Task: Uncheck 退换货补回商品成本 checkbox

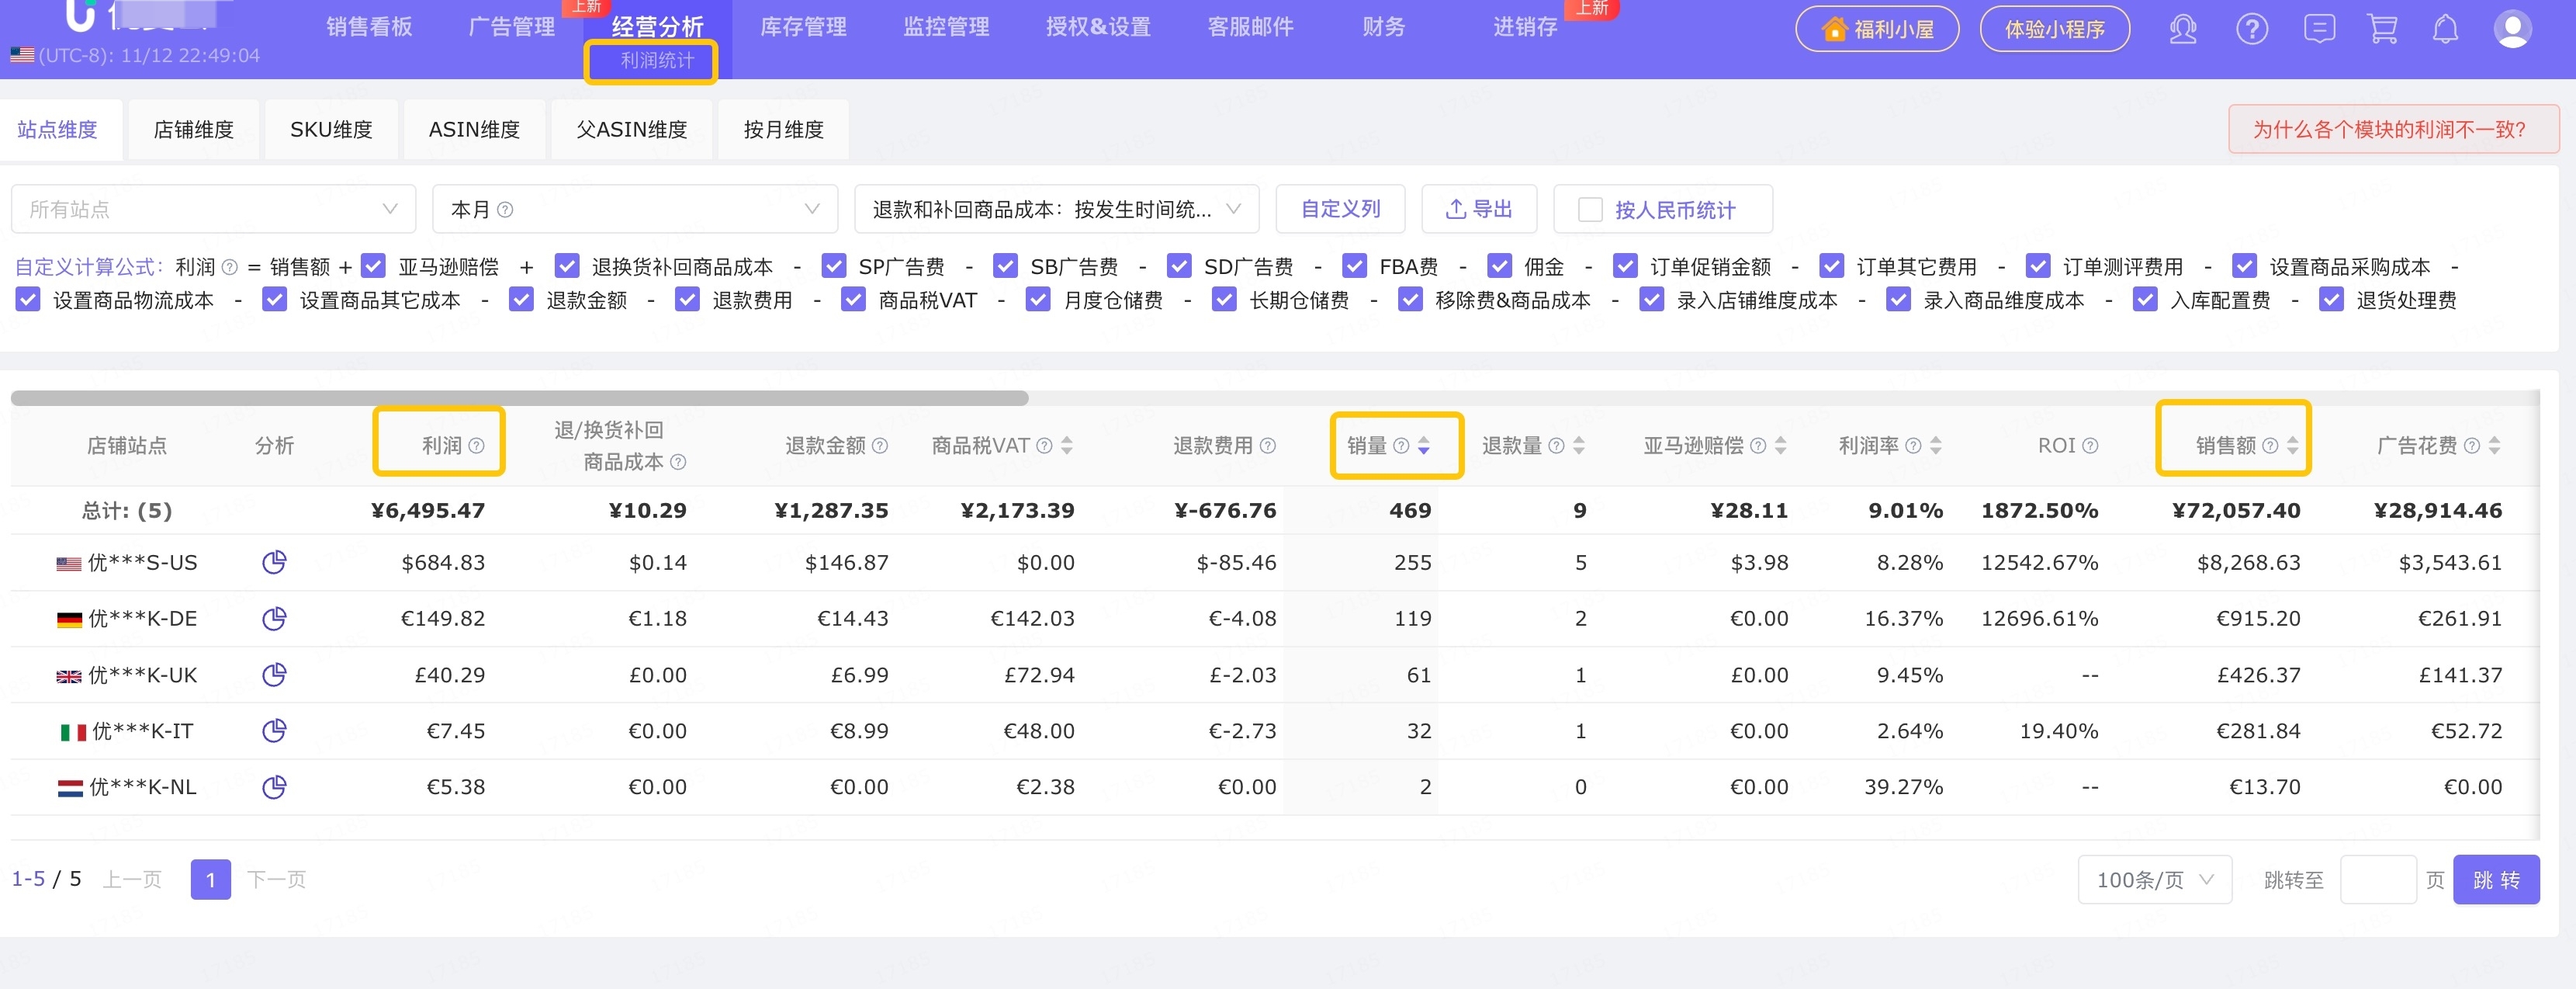Action: [566, 266]
